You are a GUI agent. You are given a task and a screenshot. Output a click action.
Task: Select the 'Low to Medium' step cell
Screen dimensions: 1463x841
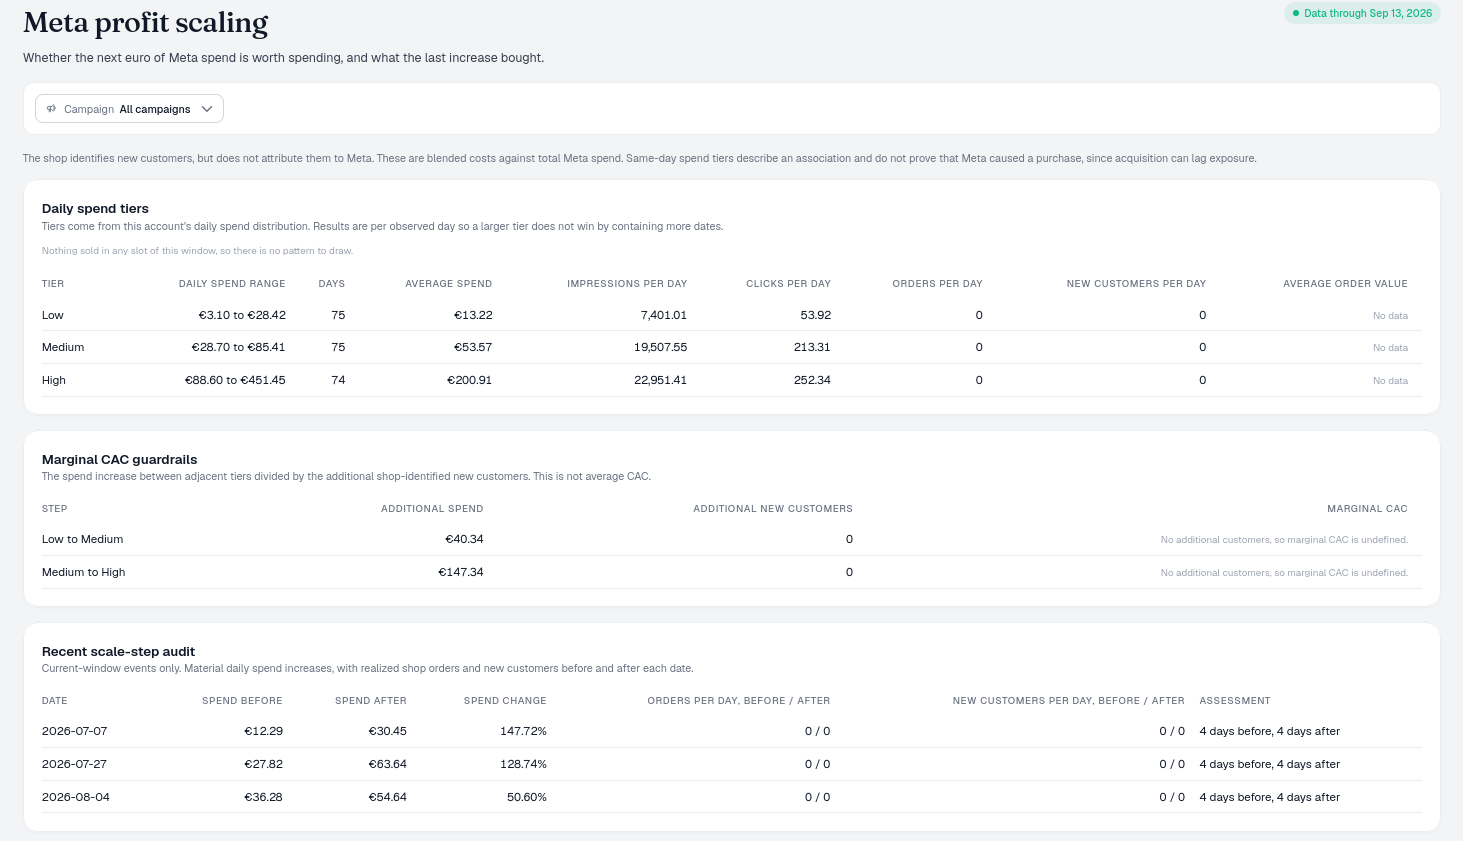click(83, 540)
